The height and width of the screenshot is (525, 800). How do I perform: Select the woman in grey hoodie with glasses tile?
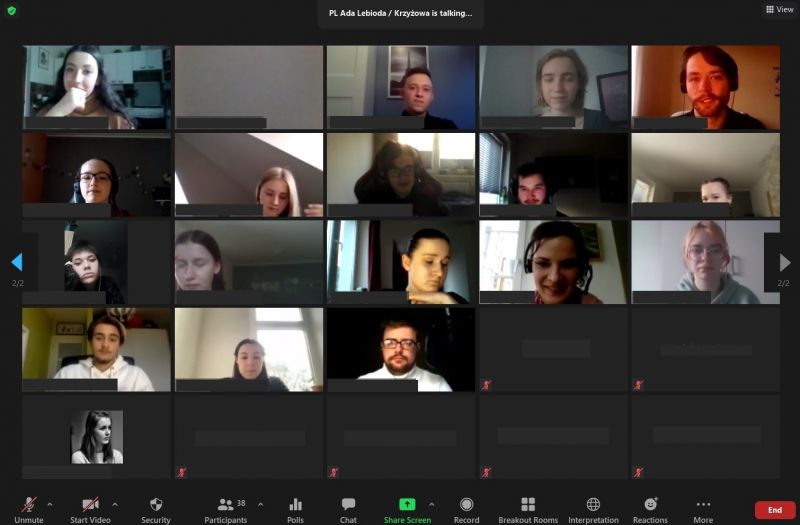706,262
